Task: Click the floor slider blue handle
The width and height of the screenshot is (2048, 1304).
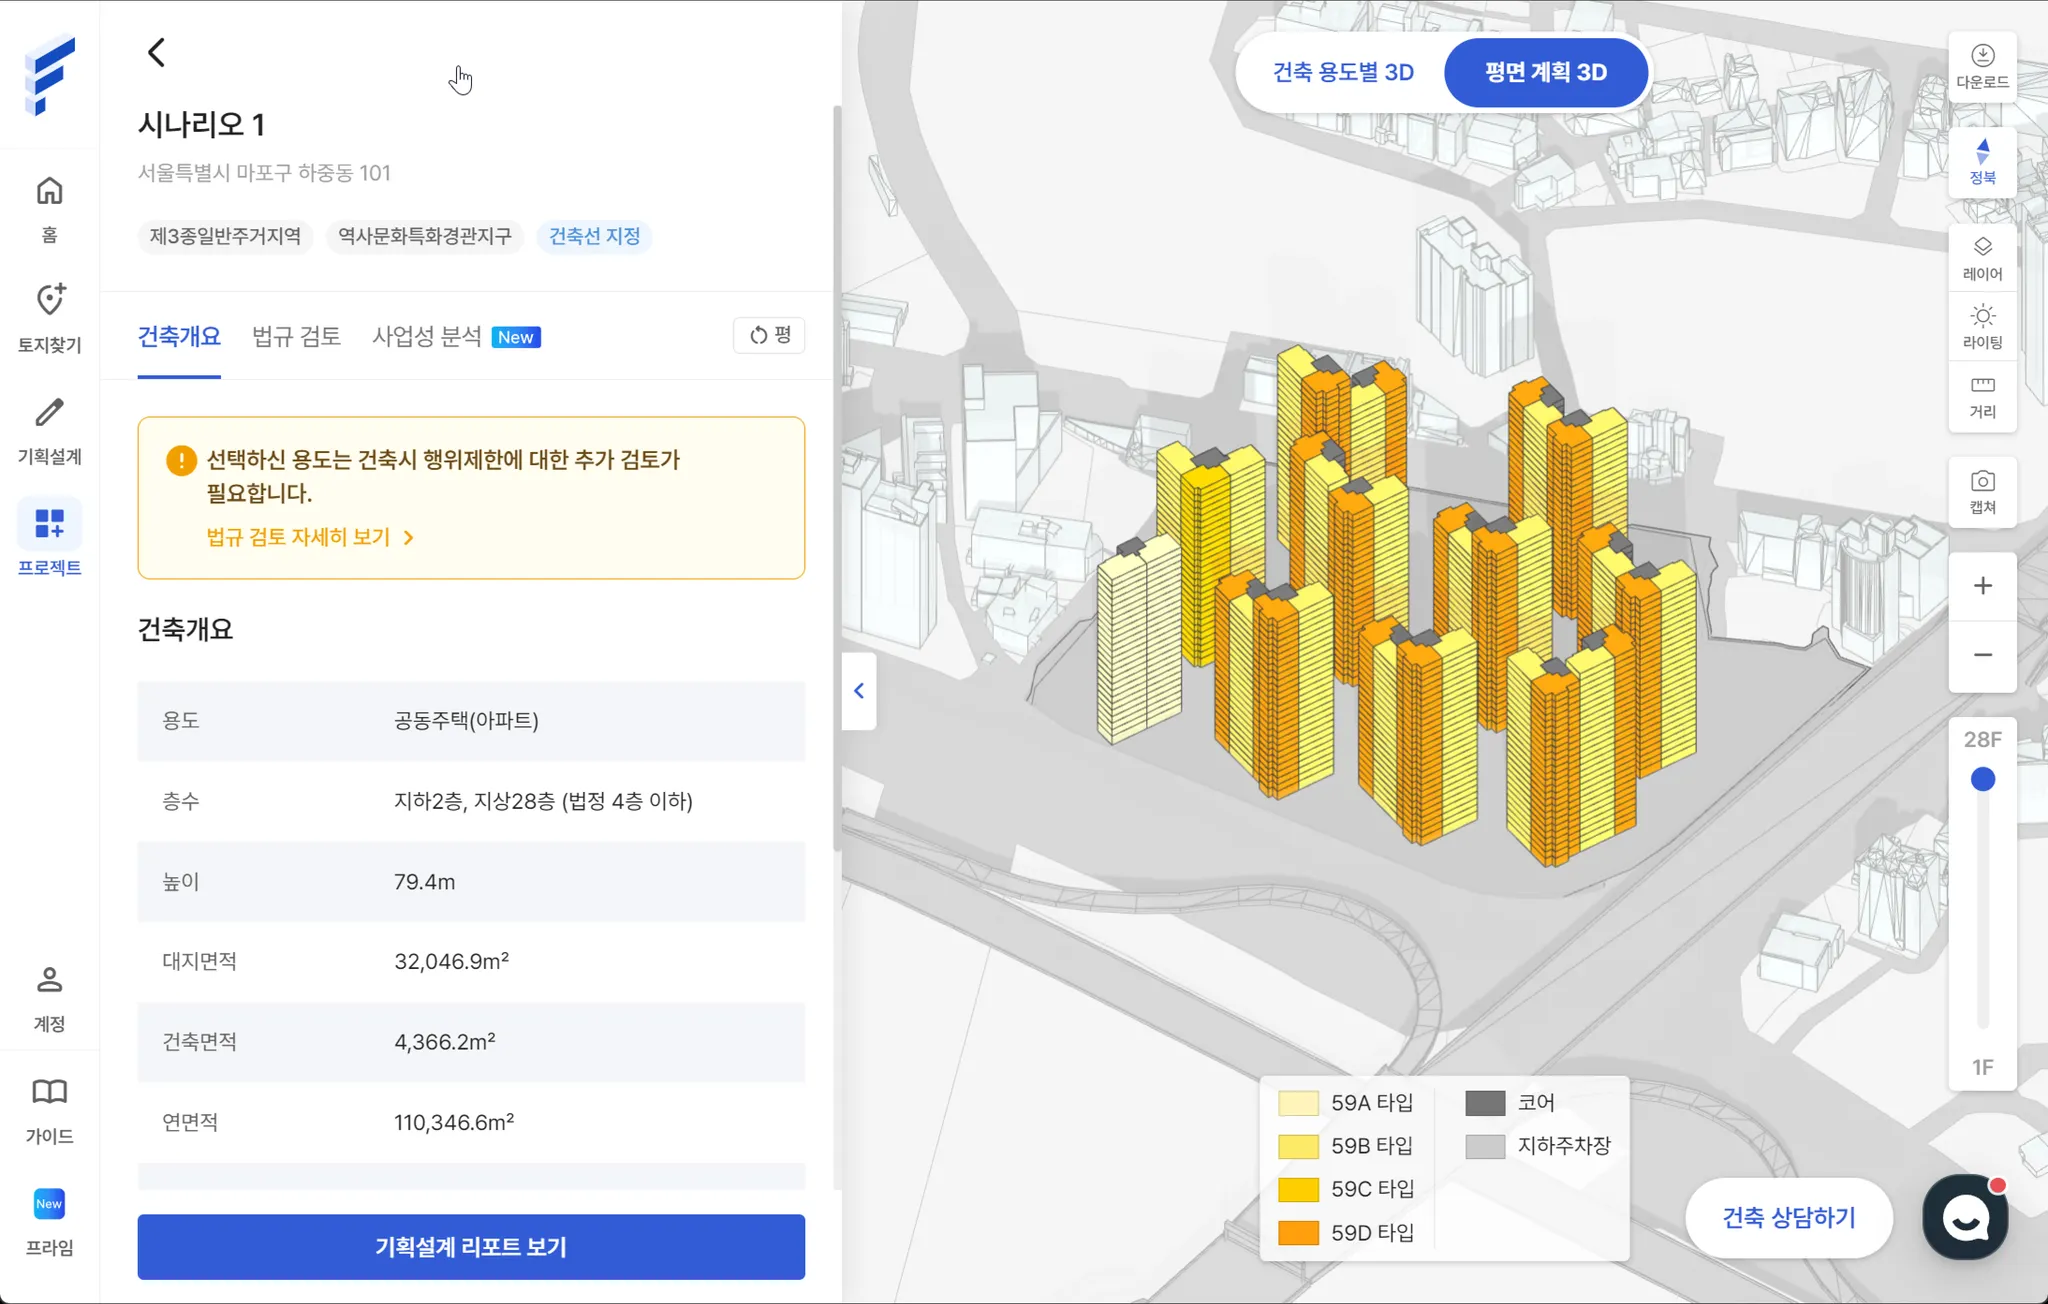Action: click(1982, 779)
